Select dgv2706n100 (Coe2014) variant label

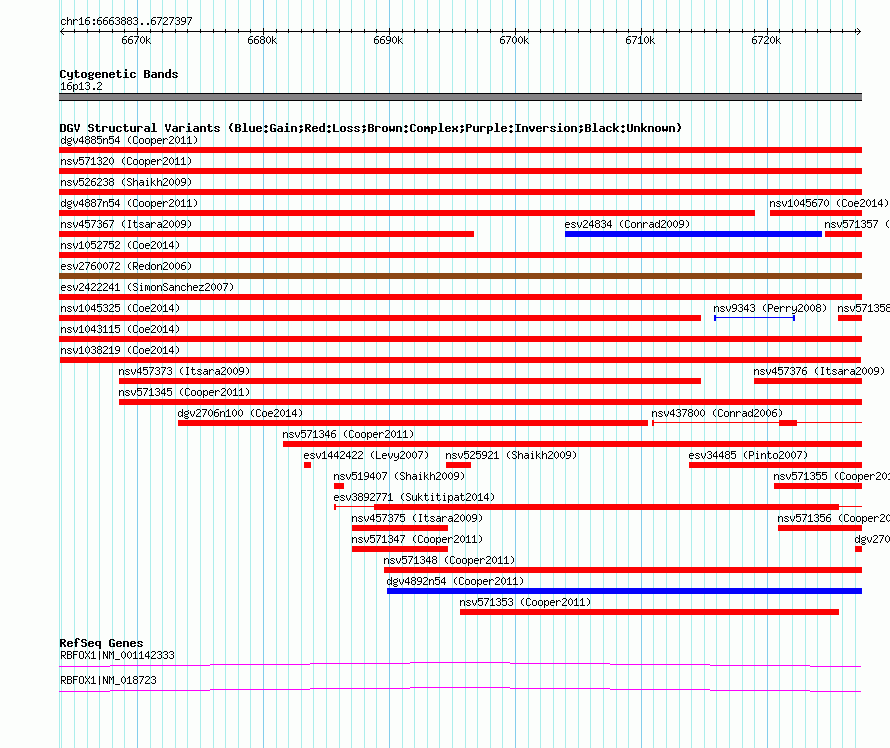click(x=240, y=413)
